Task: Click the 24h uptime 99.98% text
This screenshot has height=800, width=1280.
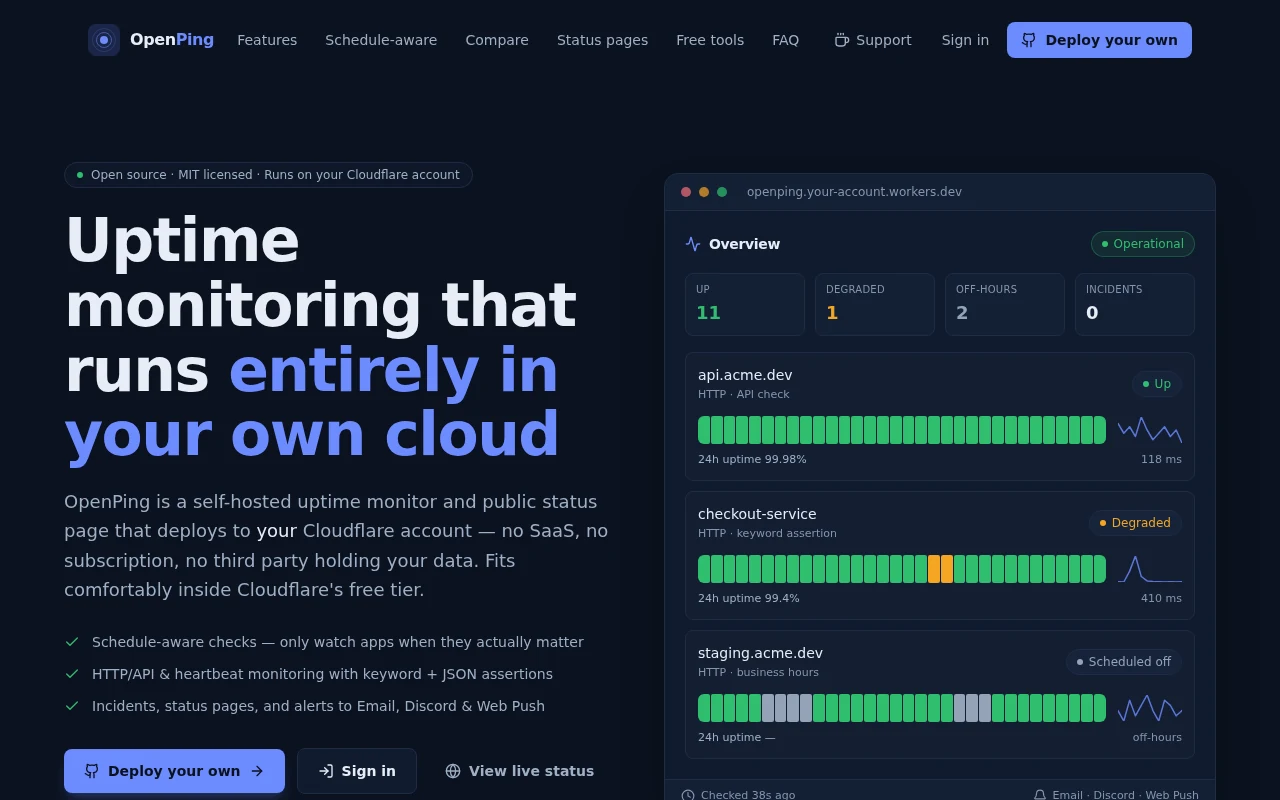Action: coord(752,459)
